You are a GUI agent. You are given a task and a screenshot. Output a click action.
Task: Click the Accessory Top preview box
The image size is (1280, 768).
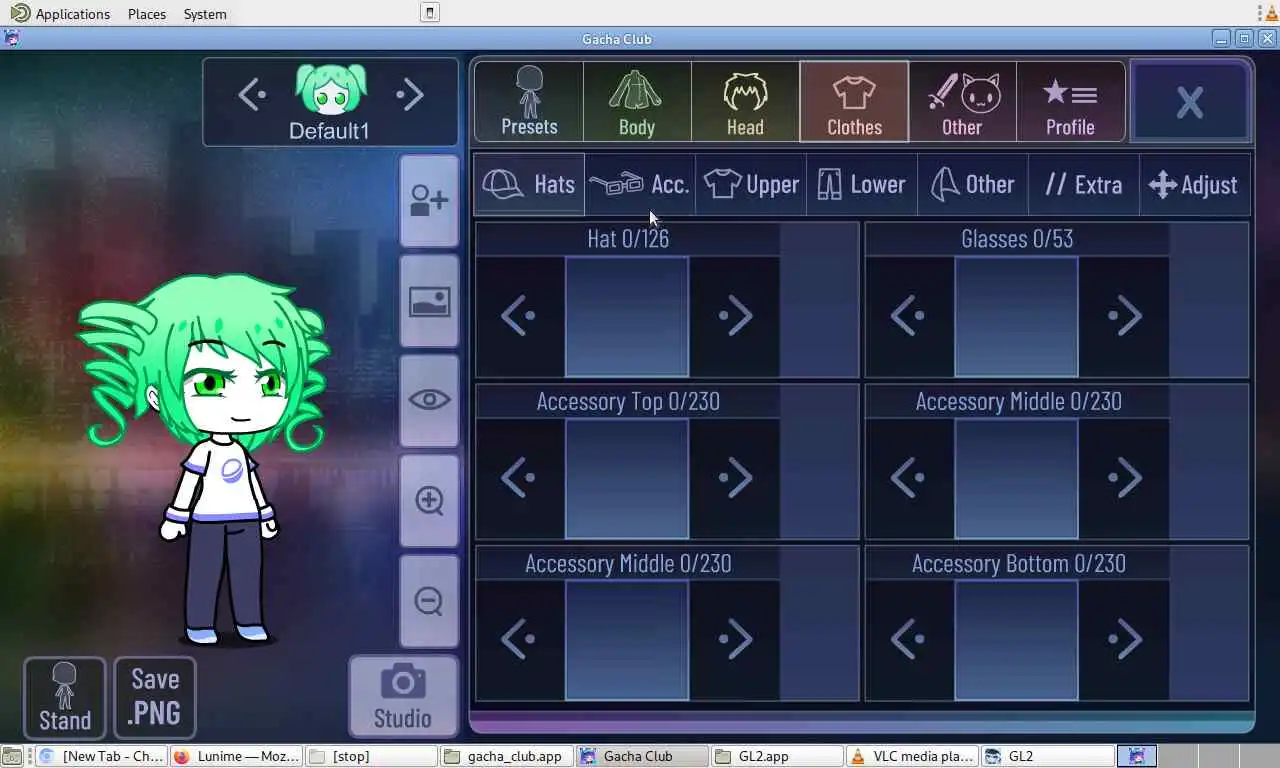pyautogui.click(x=627, y=478)
